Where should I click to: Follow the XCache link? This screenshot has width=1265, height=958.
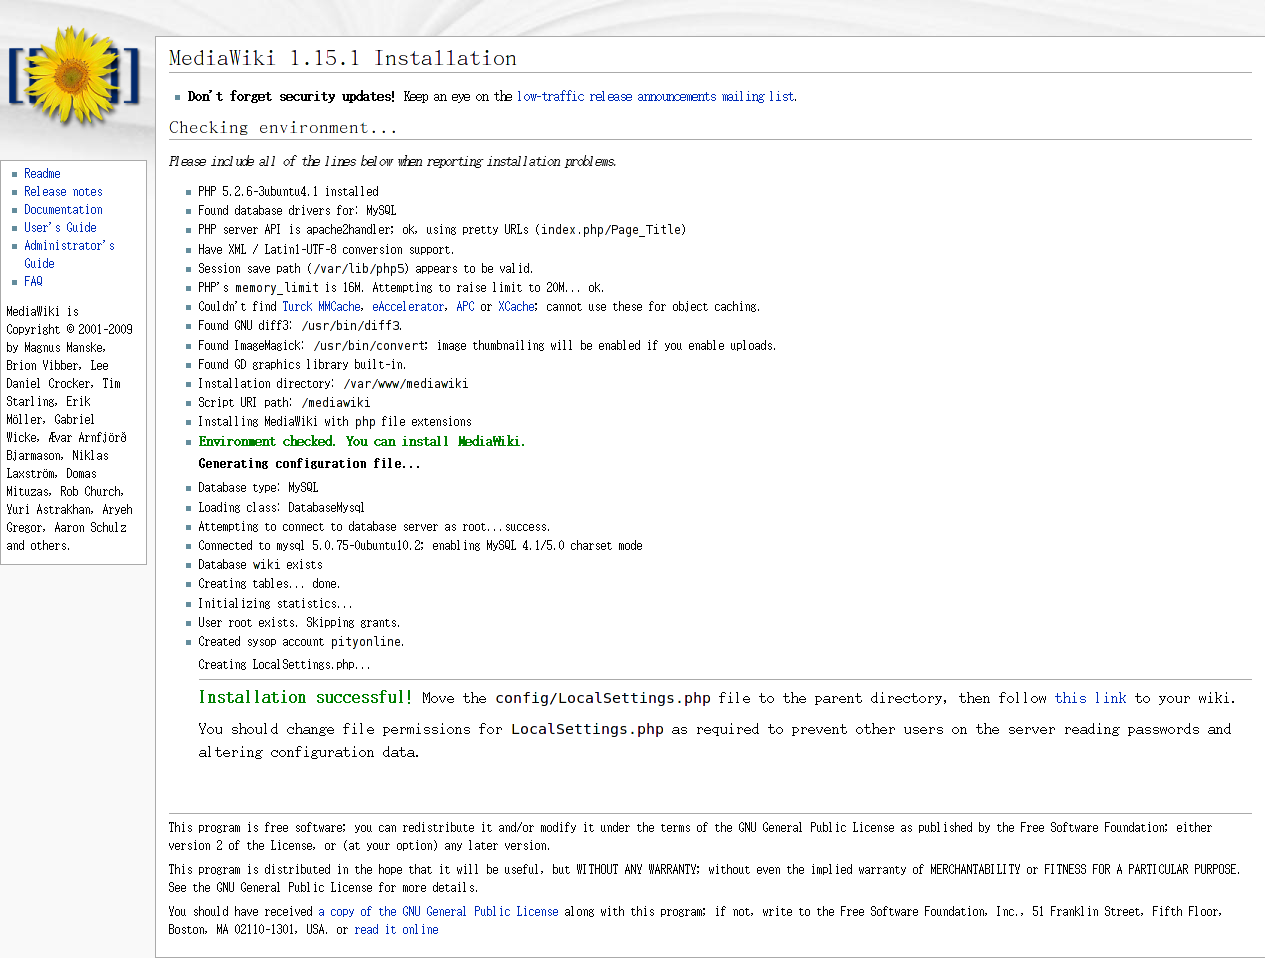(516, 307)
